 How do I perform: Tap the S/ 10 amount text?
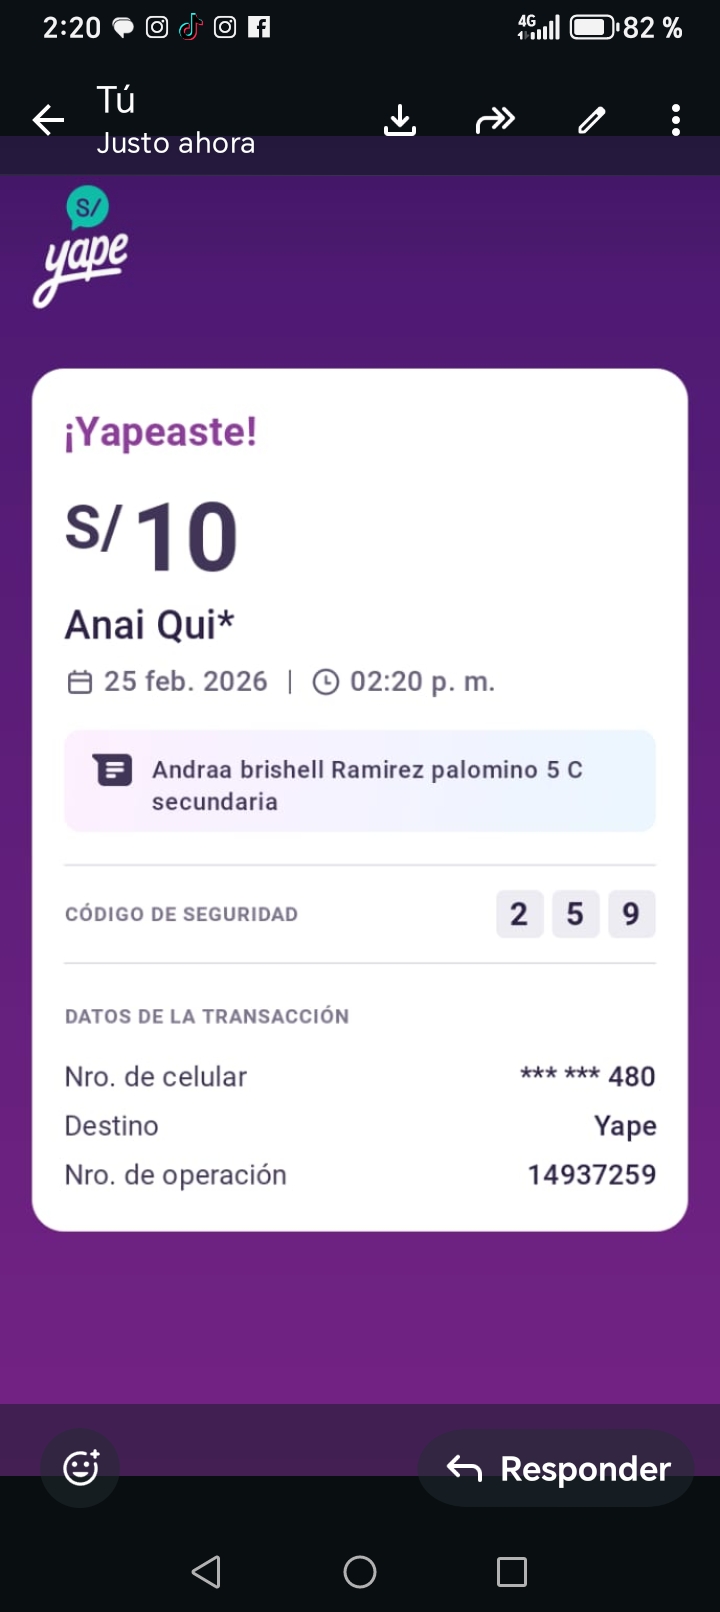pos(152,535)
